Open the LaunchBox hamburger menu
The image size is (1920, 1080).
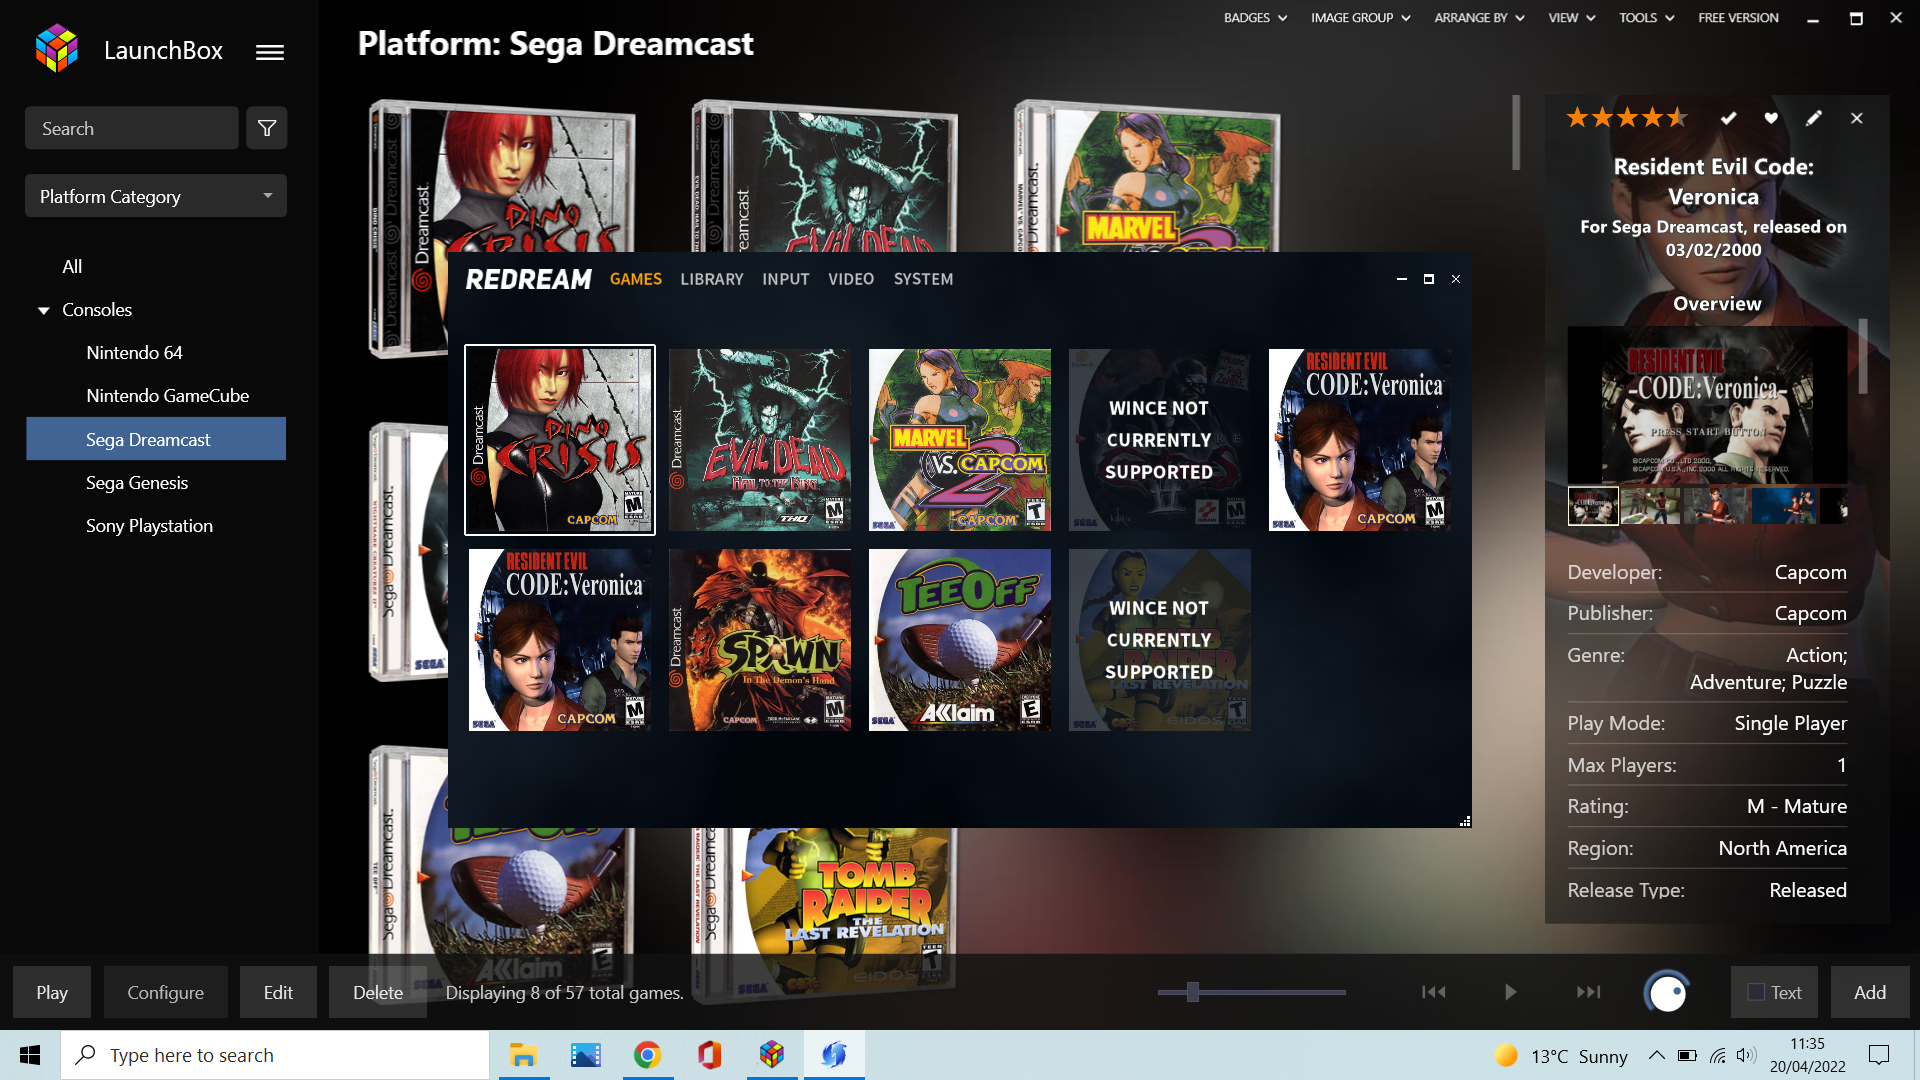[x=270, y=52]
